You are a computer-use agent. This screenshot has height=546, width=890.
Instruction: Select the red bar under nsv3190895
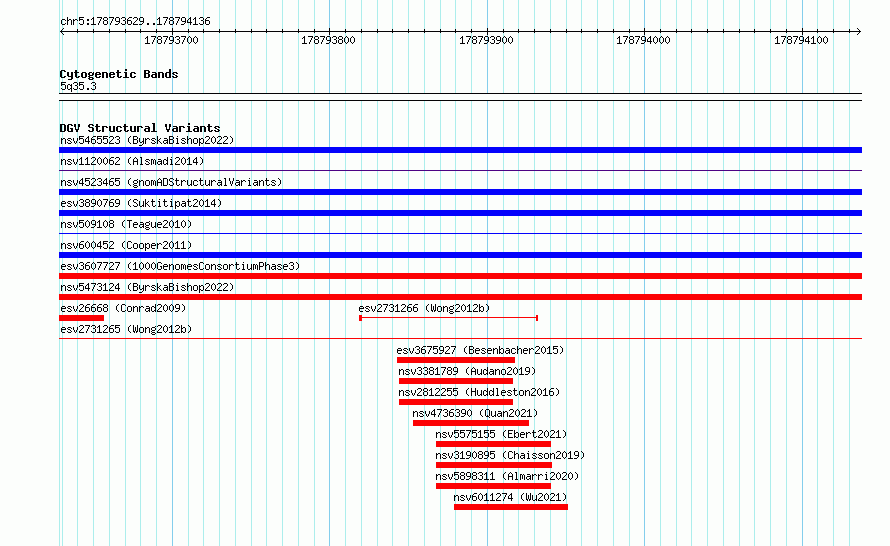pyautogui.click(x=494, y=465)
